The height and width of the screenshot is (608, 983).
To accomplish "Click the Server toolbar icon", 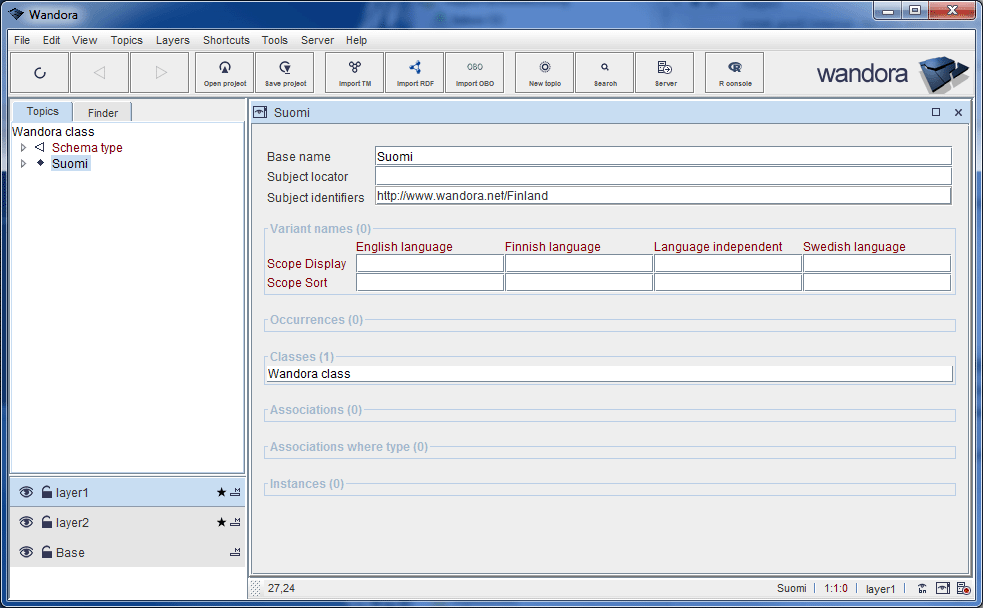I will coord(664,72).
